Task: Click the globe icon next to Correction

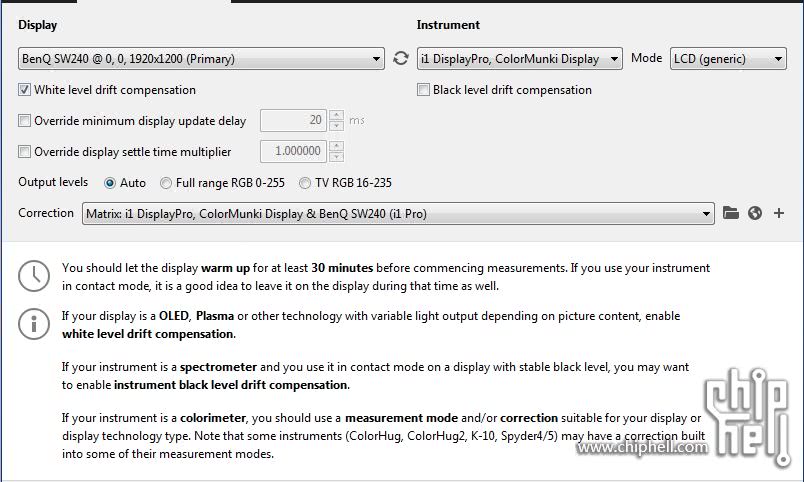Action: coord(755,213)
